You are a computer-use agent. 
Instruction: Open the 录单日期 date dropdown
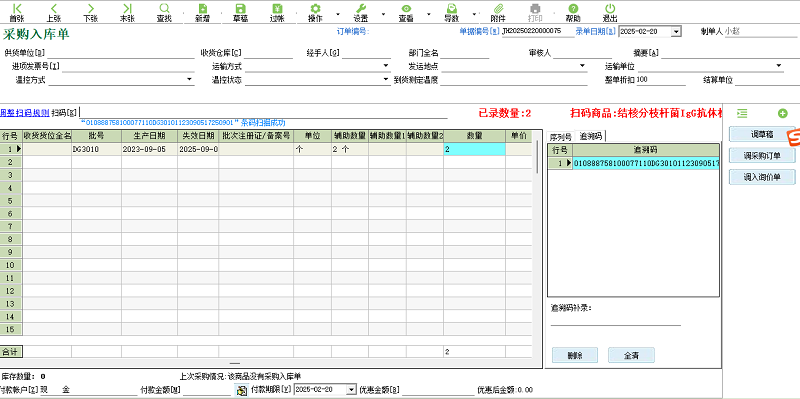677,32
